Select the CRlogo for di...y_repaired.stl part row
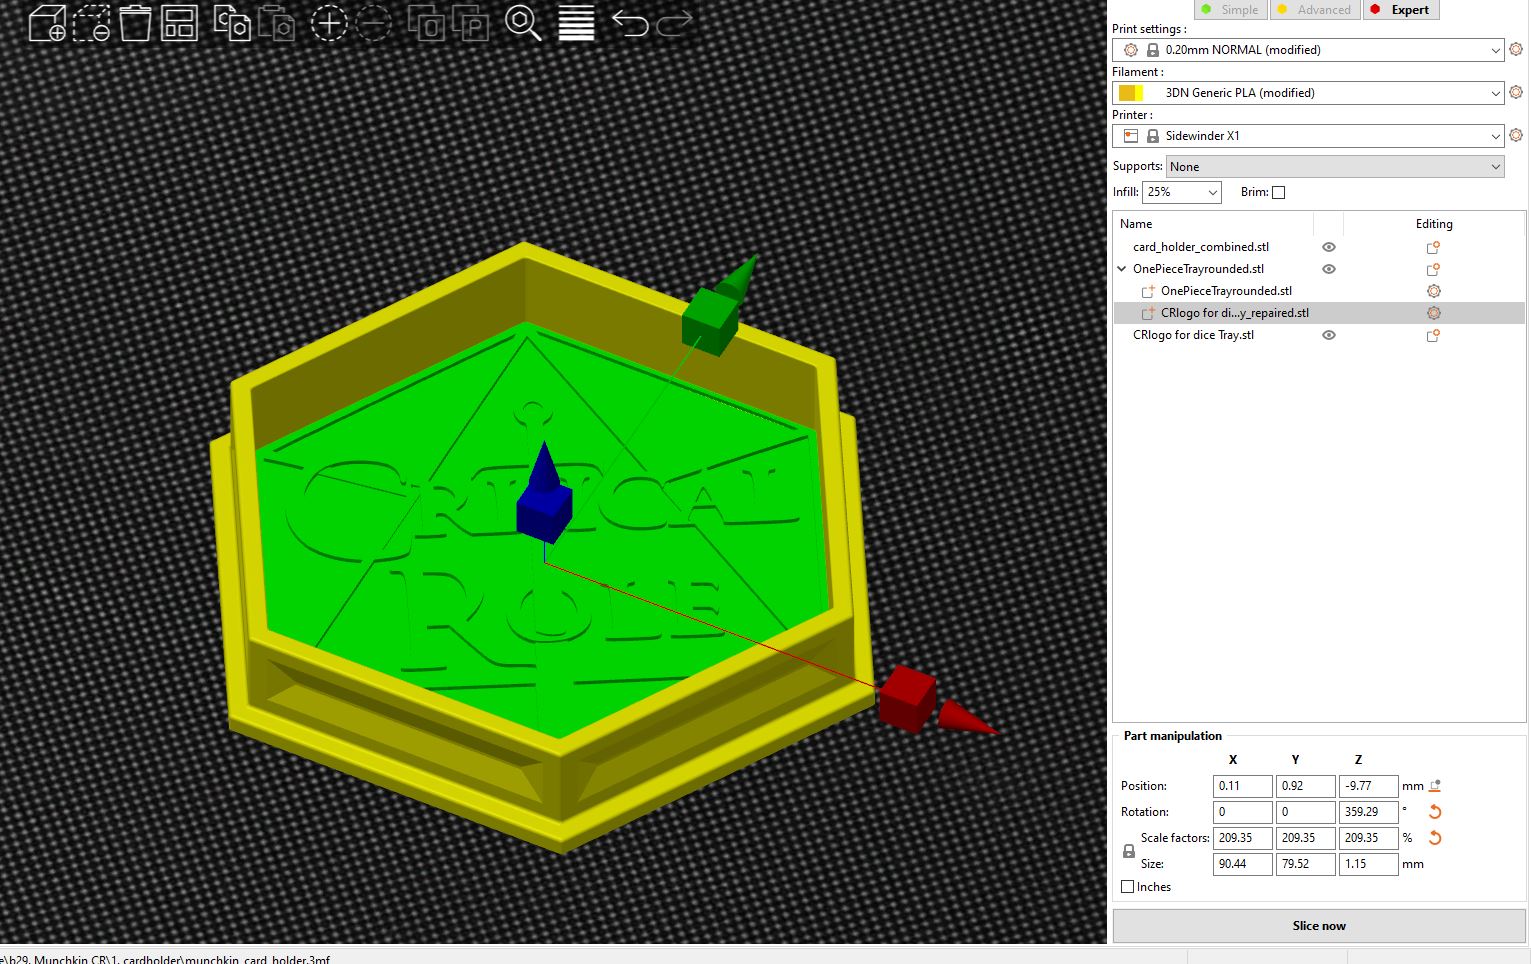This screenshot has height=964, width=1531. [x=1319, y=313]
